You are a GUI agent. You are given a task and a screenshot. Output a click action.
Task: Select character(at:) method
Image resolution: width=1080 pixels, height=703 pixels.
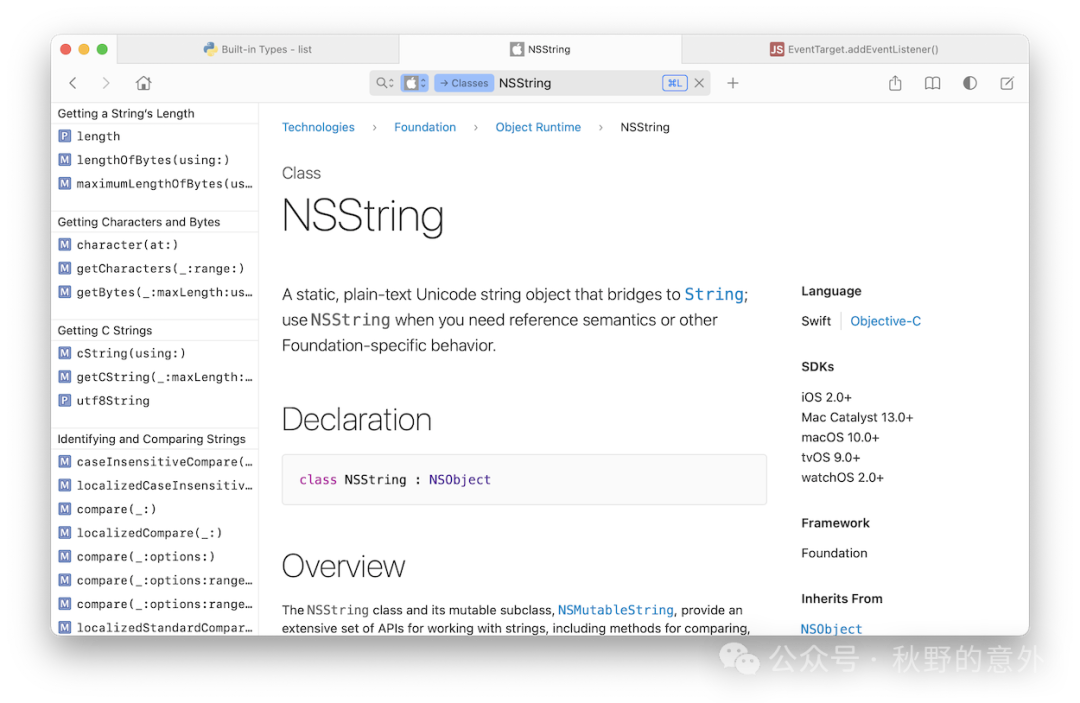155,244
